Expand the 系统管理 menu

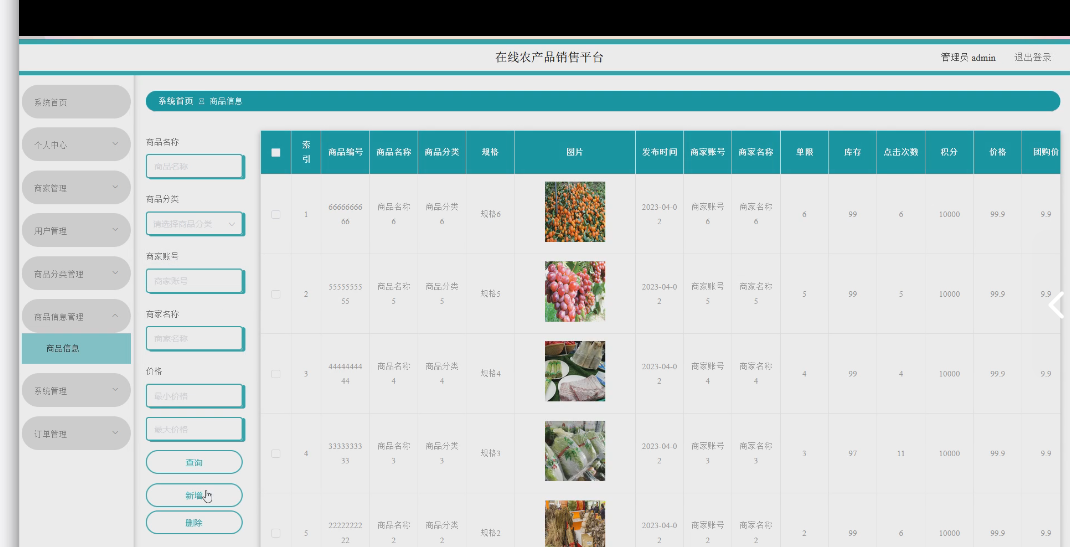[76, 391]
